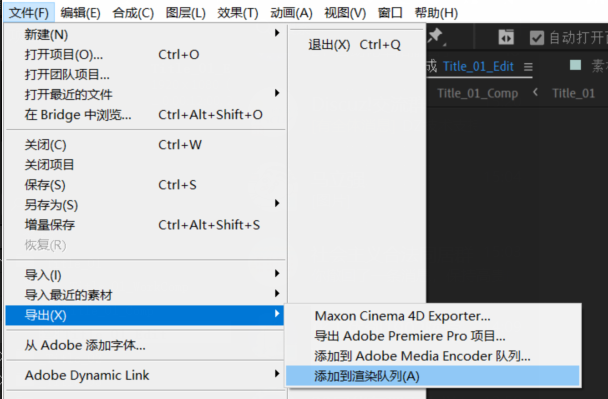The image size is (608, 399).
Task: Expand the 另存为(S) submenu
Action: click(145, 205)
